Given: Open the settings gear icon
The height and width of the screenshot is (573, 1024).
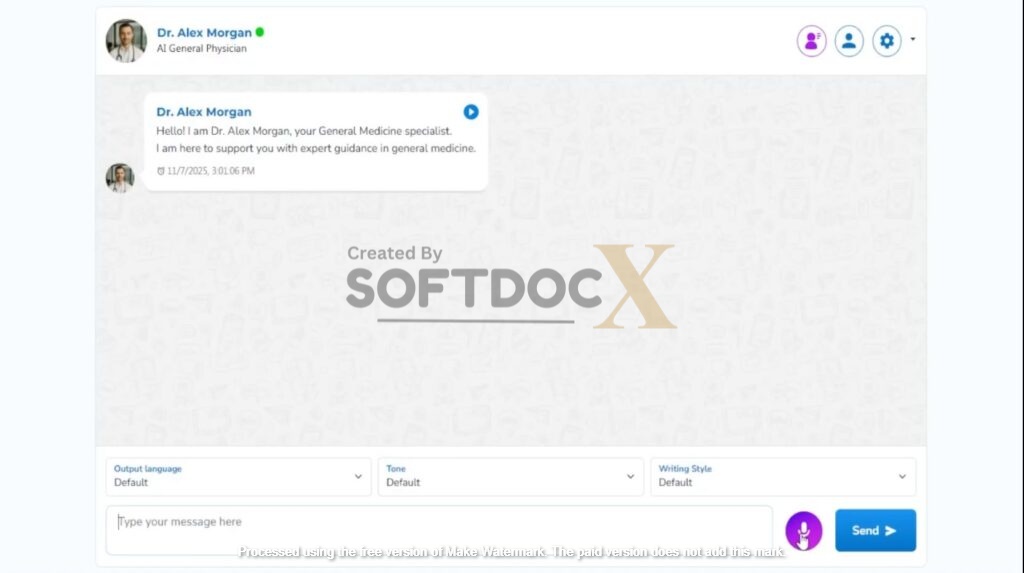Looking at the screenshot, I should (886, 41).
